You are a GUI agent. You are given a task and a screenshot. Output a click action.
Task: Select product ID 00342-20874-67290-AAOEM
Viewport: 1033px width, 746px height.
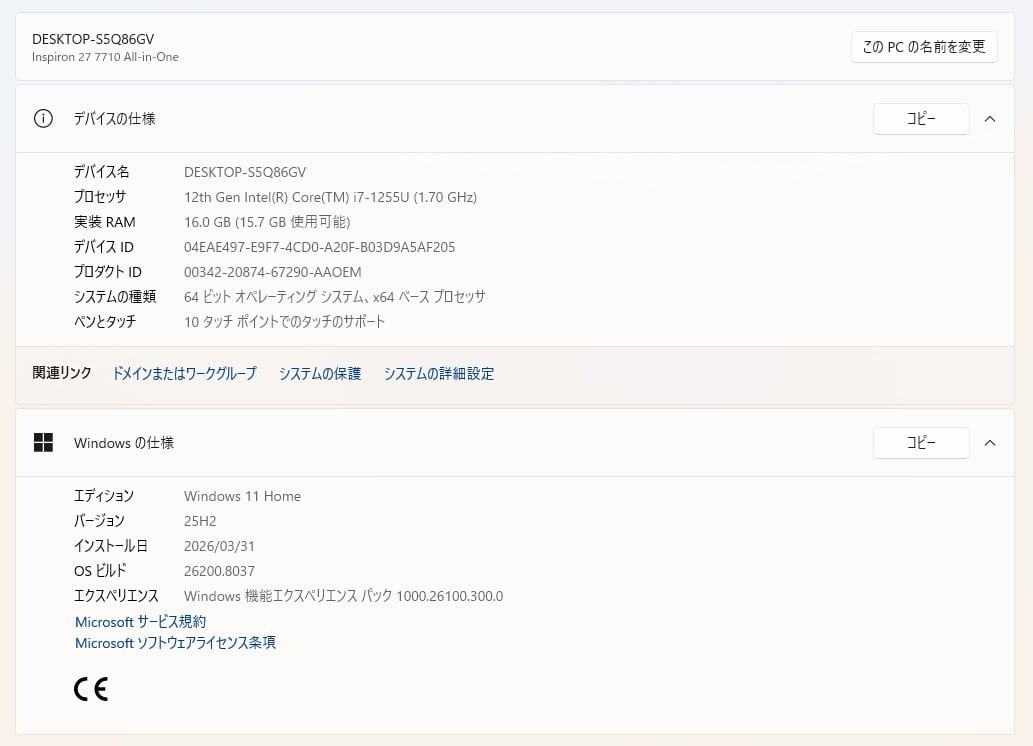pos(273,272)
